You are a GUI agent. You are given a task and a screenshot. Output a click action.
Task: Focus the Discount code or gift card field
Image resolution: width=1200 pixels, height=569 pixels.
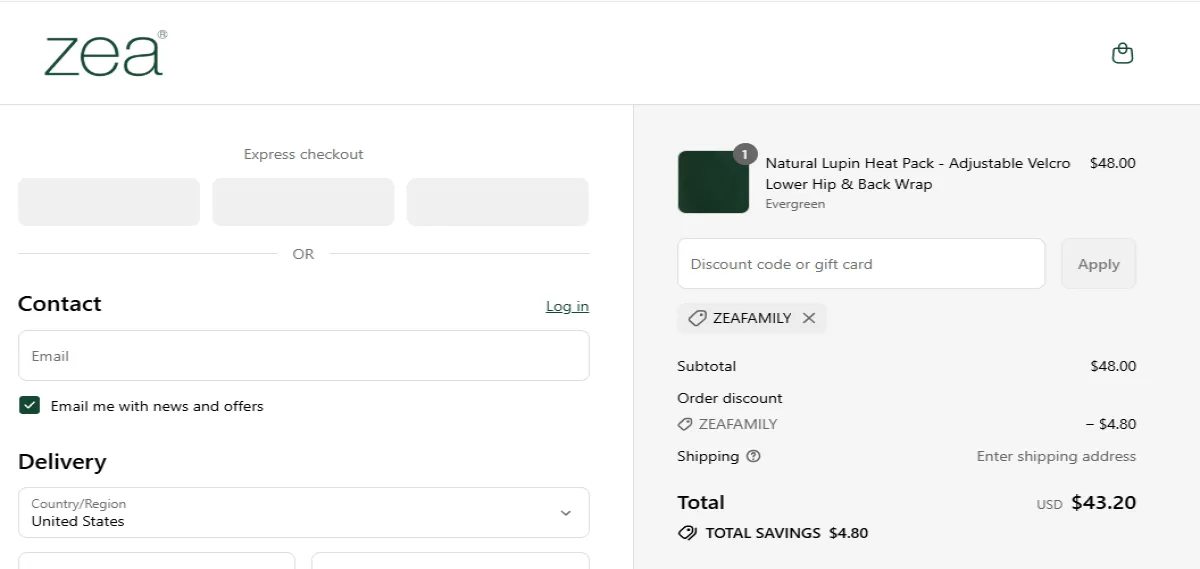pos(861,264)
